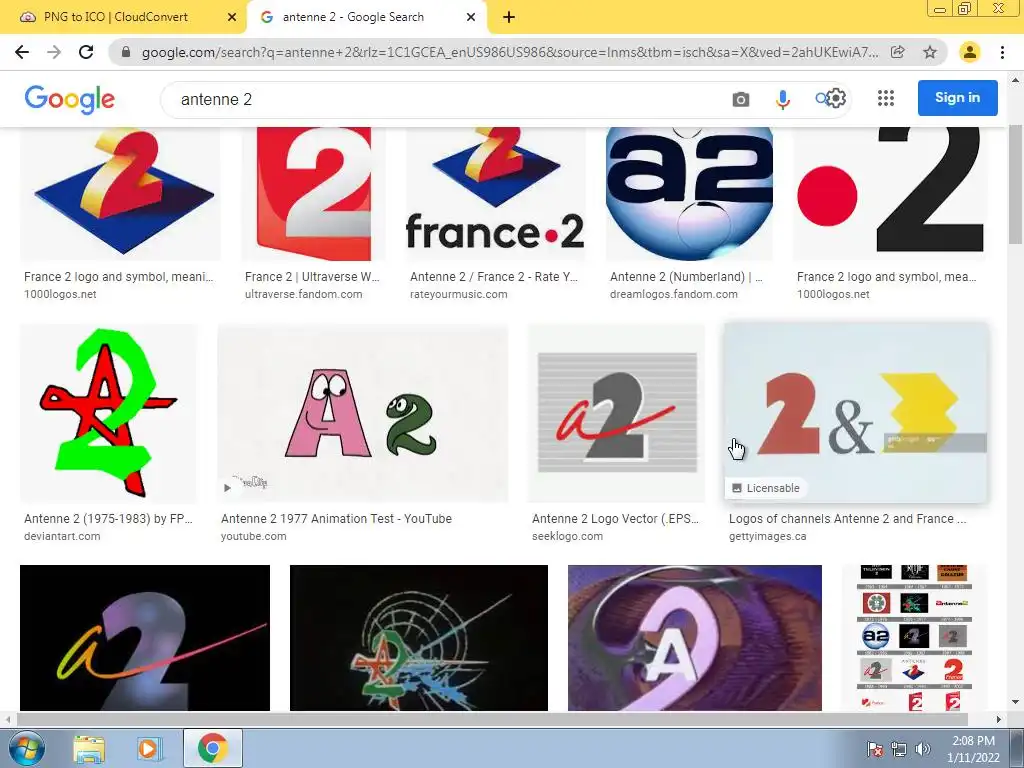Click dreamlogos.fandom.com source text
This screenshot has height=768, width=1024.
[674, 294]
